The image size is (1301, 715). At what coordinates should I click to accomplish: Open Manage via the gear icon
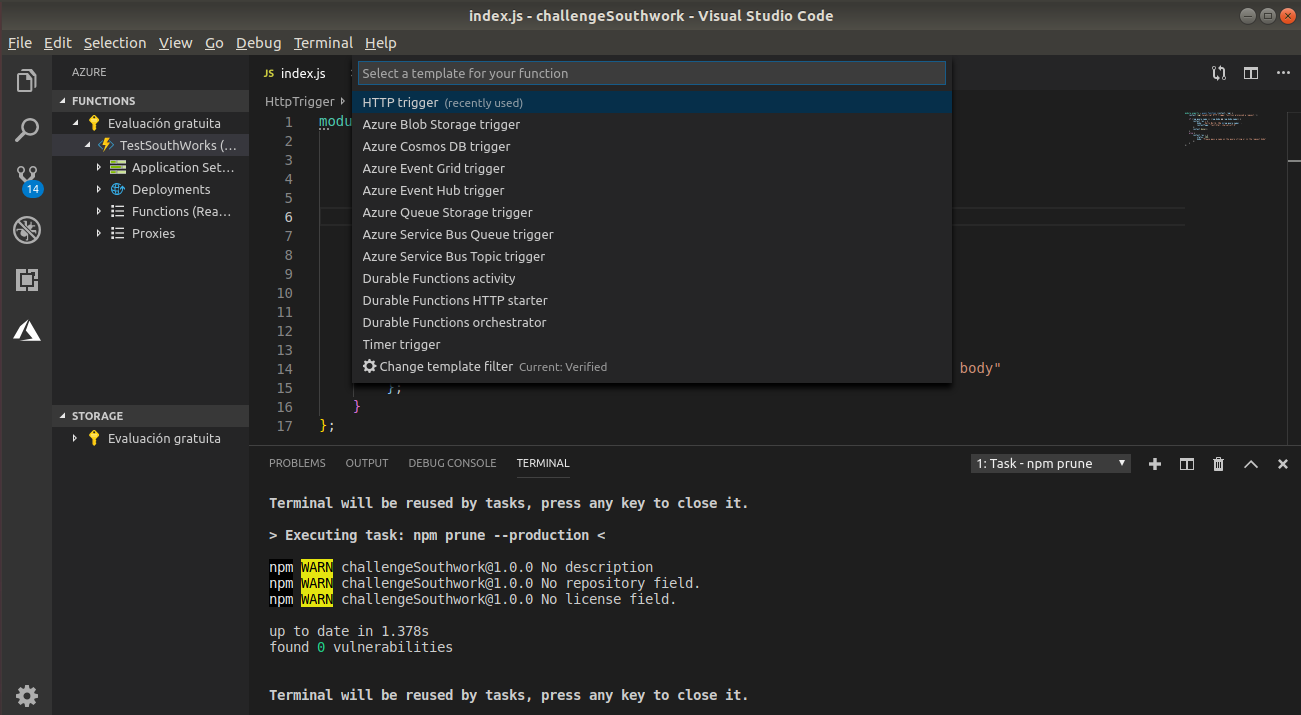tap(26, 695)
